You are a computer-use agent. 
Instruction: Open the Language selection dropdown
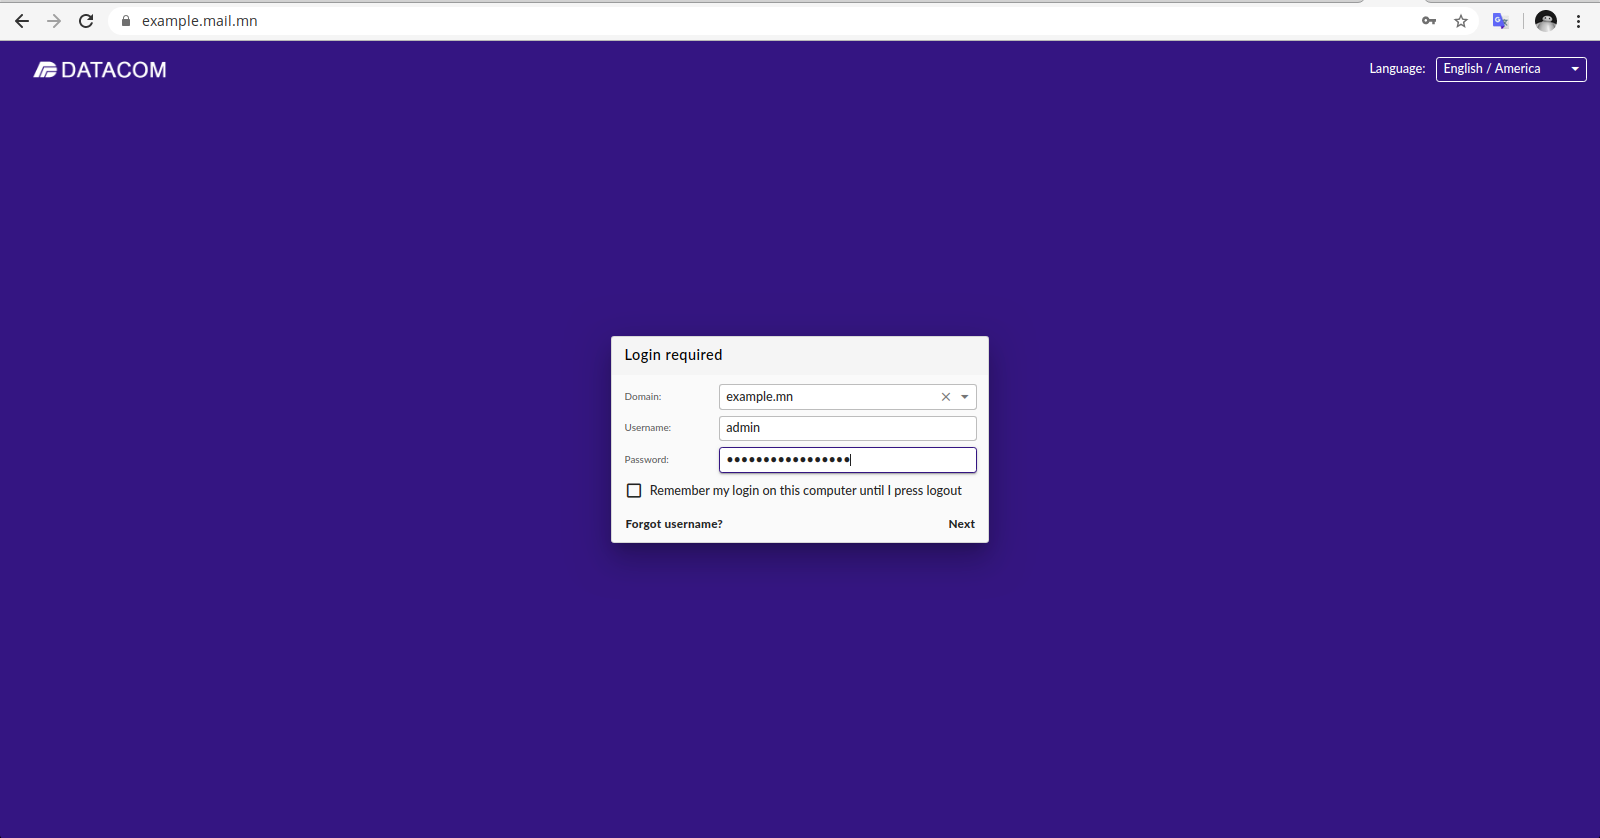click(1511, 69)
